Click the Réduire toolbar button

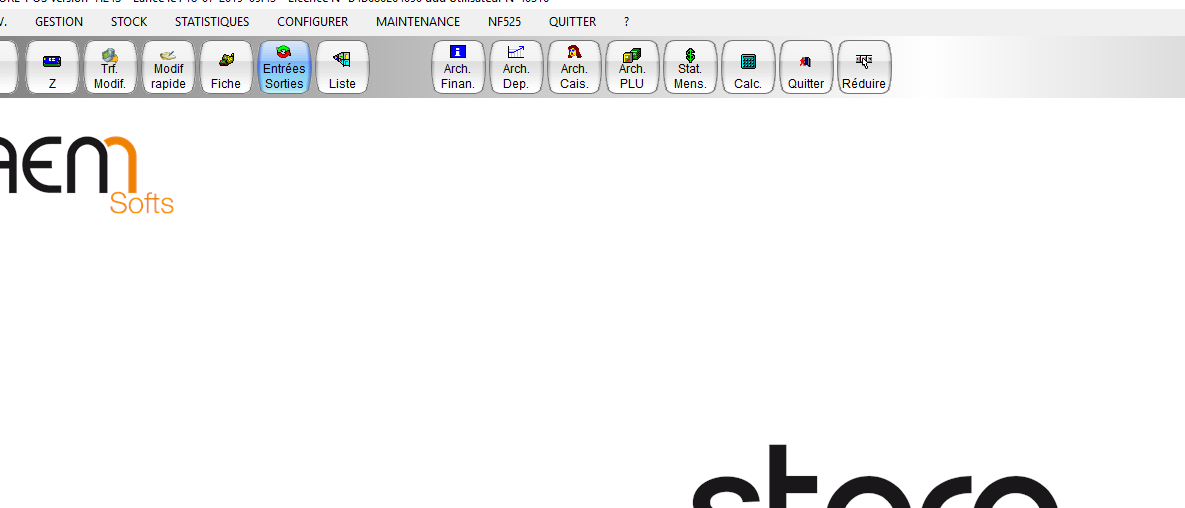click(x=864, y=68)
